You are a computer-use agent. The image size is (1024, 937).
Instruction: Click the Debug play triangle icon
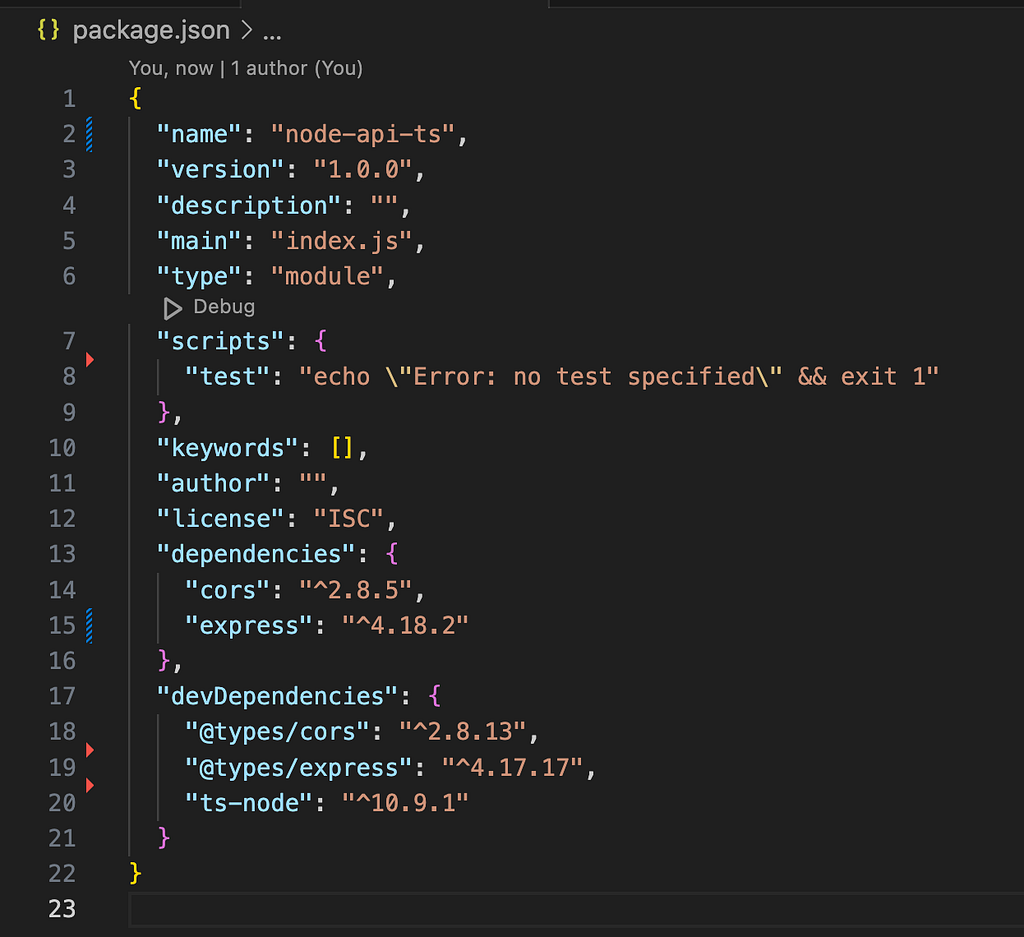171,308
